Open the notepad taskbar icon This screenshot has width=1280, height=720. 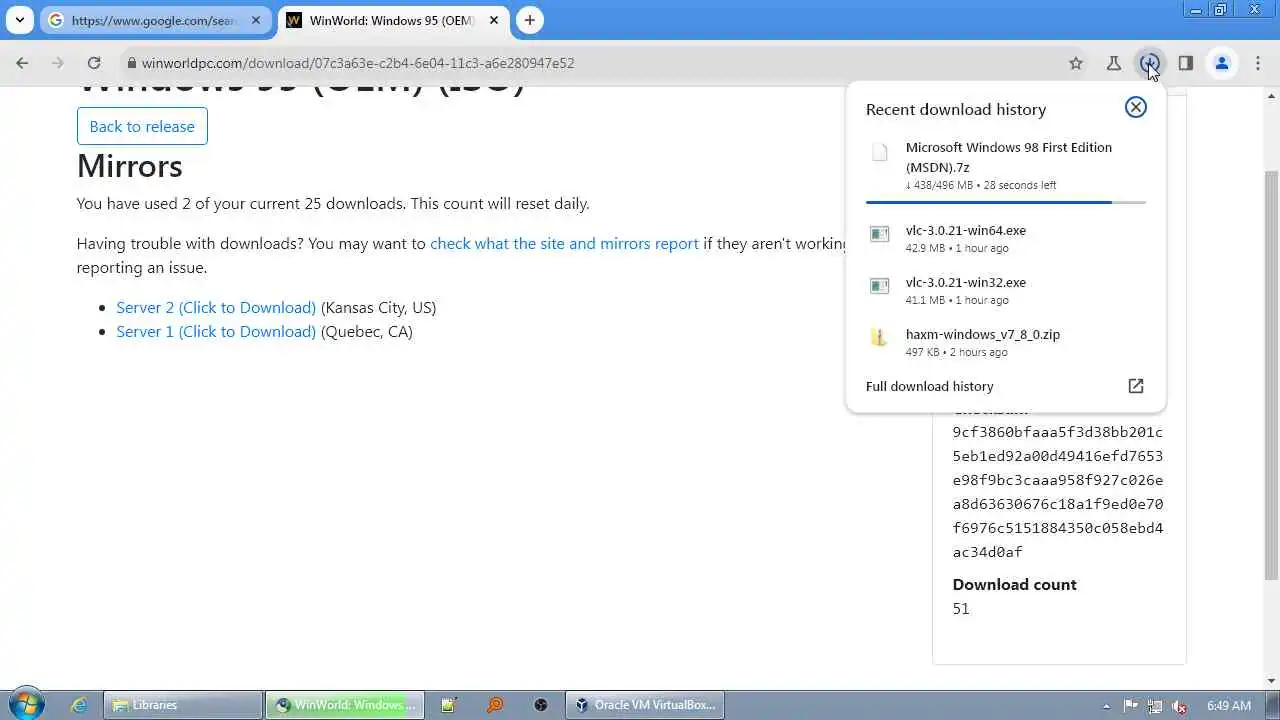448,705
